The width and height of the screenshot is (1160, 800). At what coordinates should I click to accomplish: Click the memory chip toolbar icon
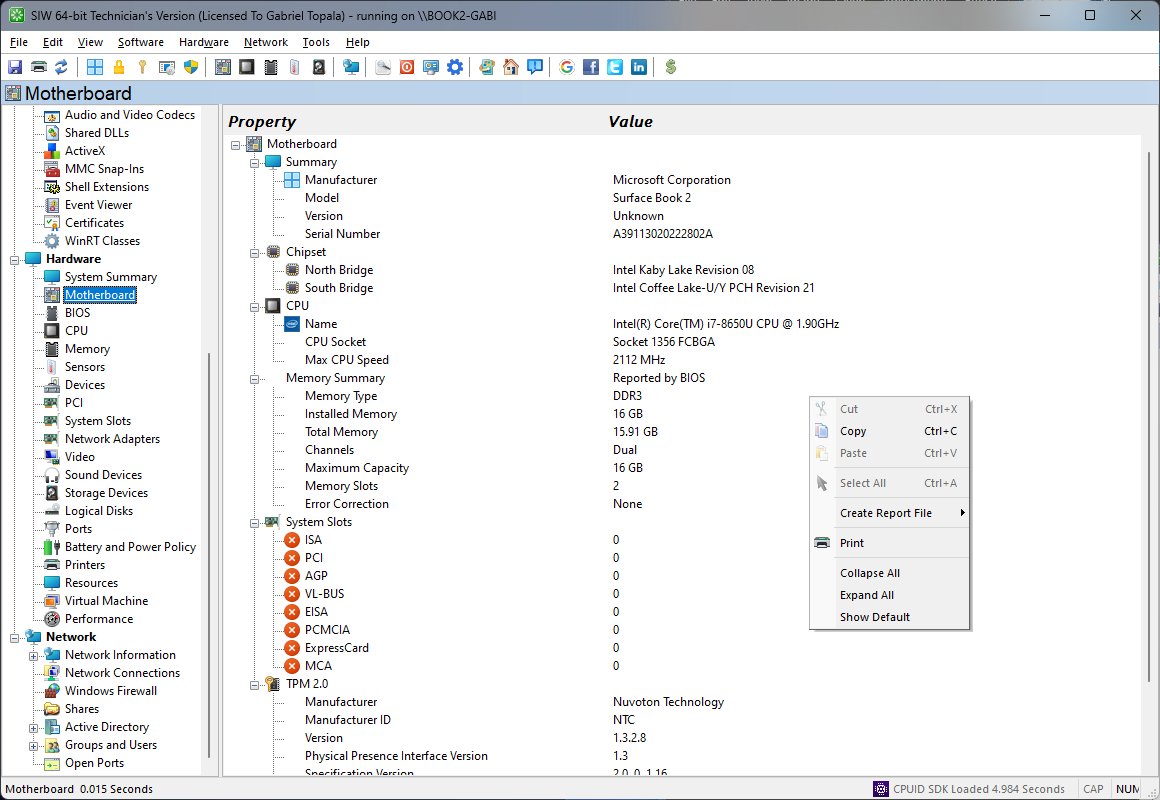coord(271,67)
